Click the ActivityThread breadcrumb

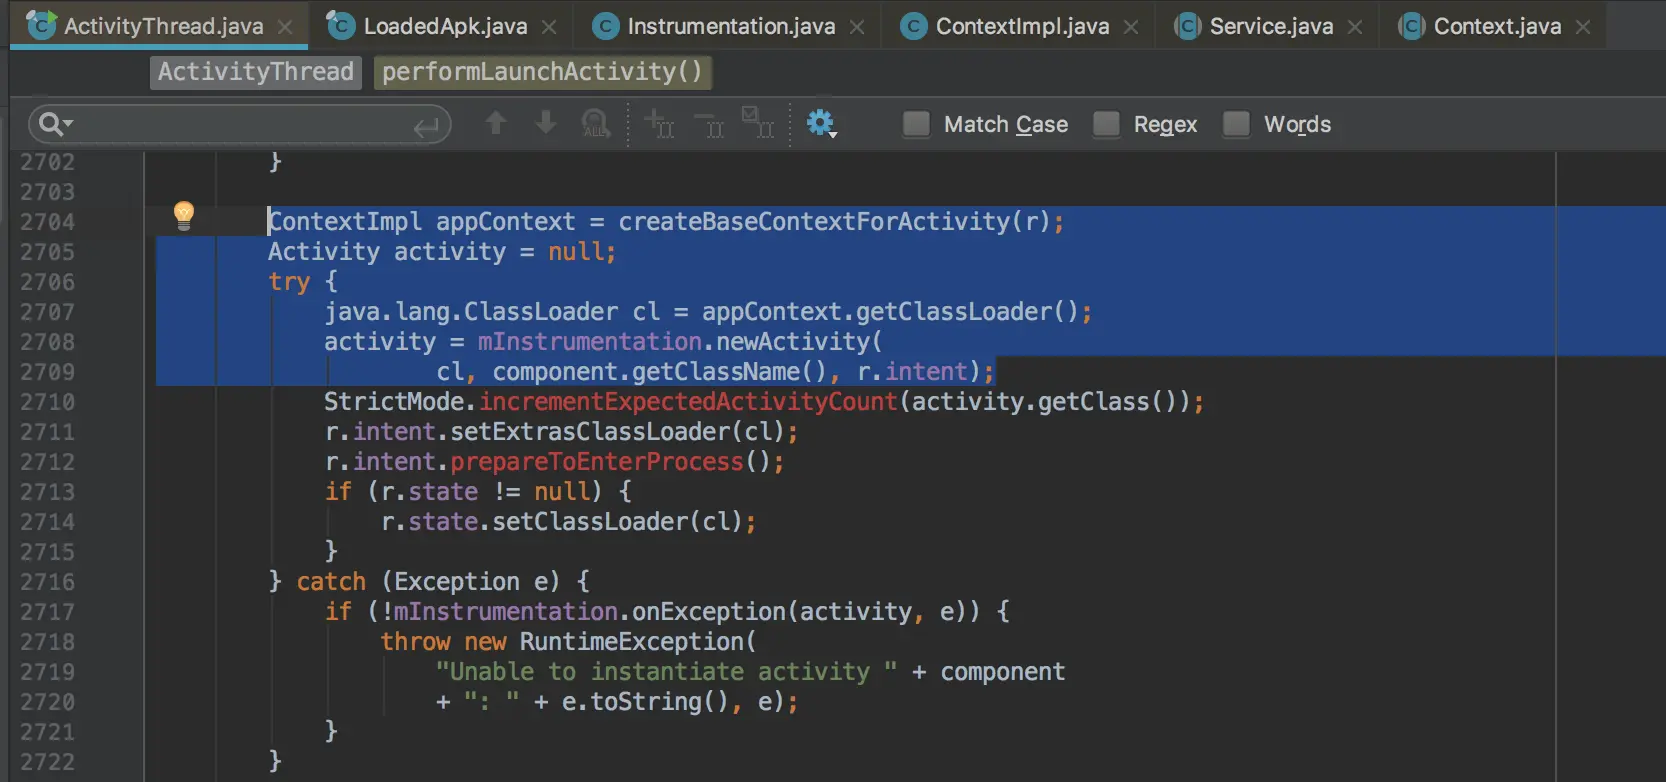pyautogui.click(x=255, y=72)
